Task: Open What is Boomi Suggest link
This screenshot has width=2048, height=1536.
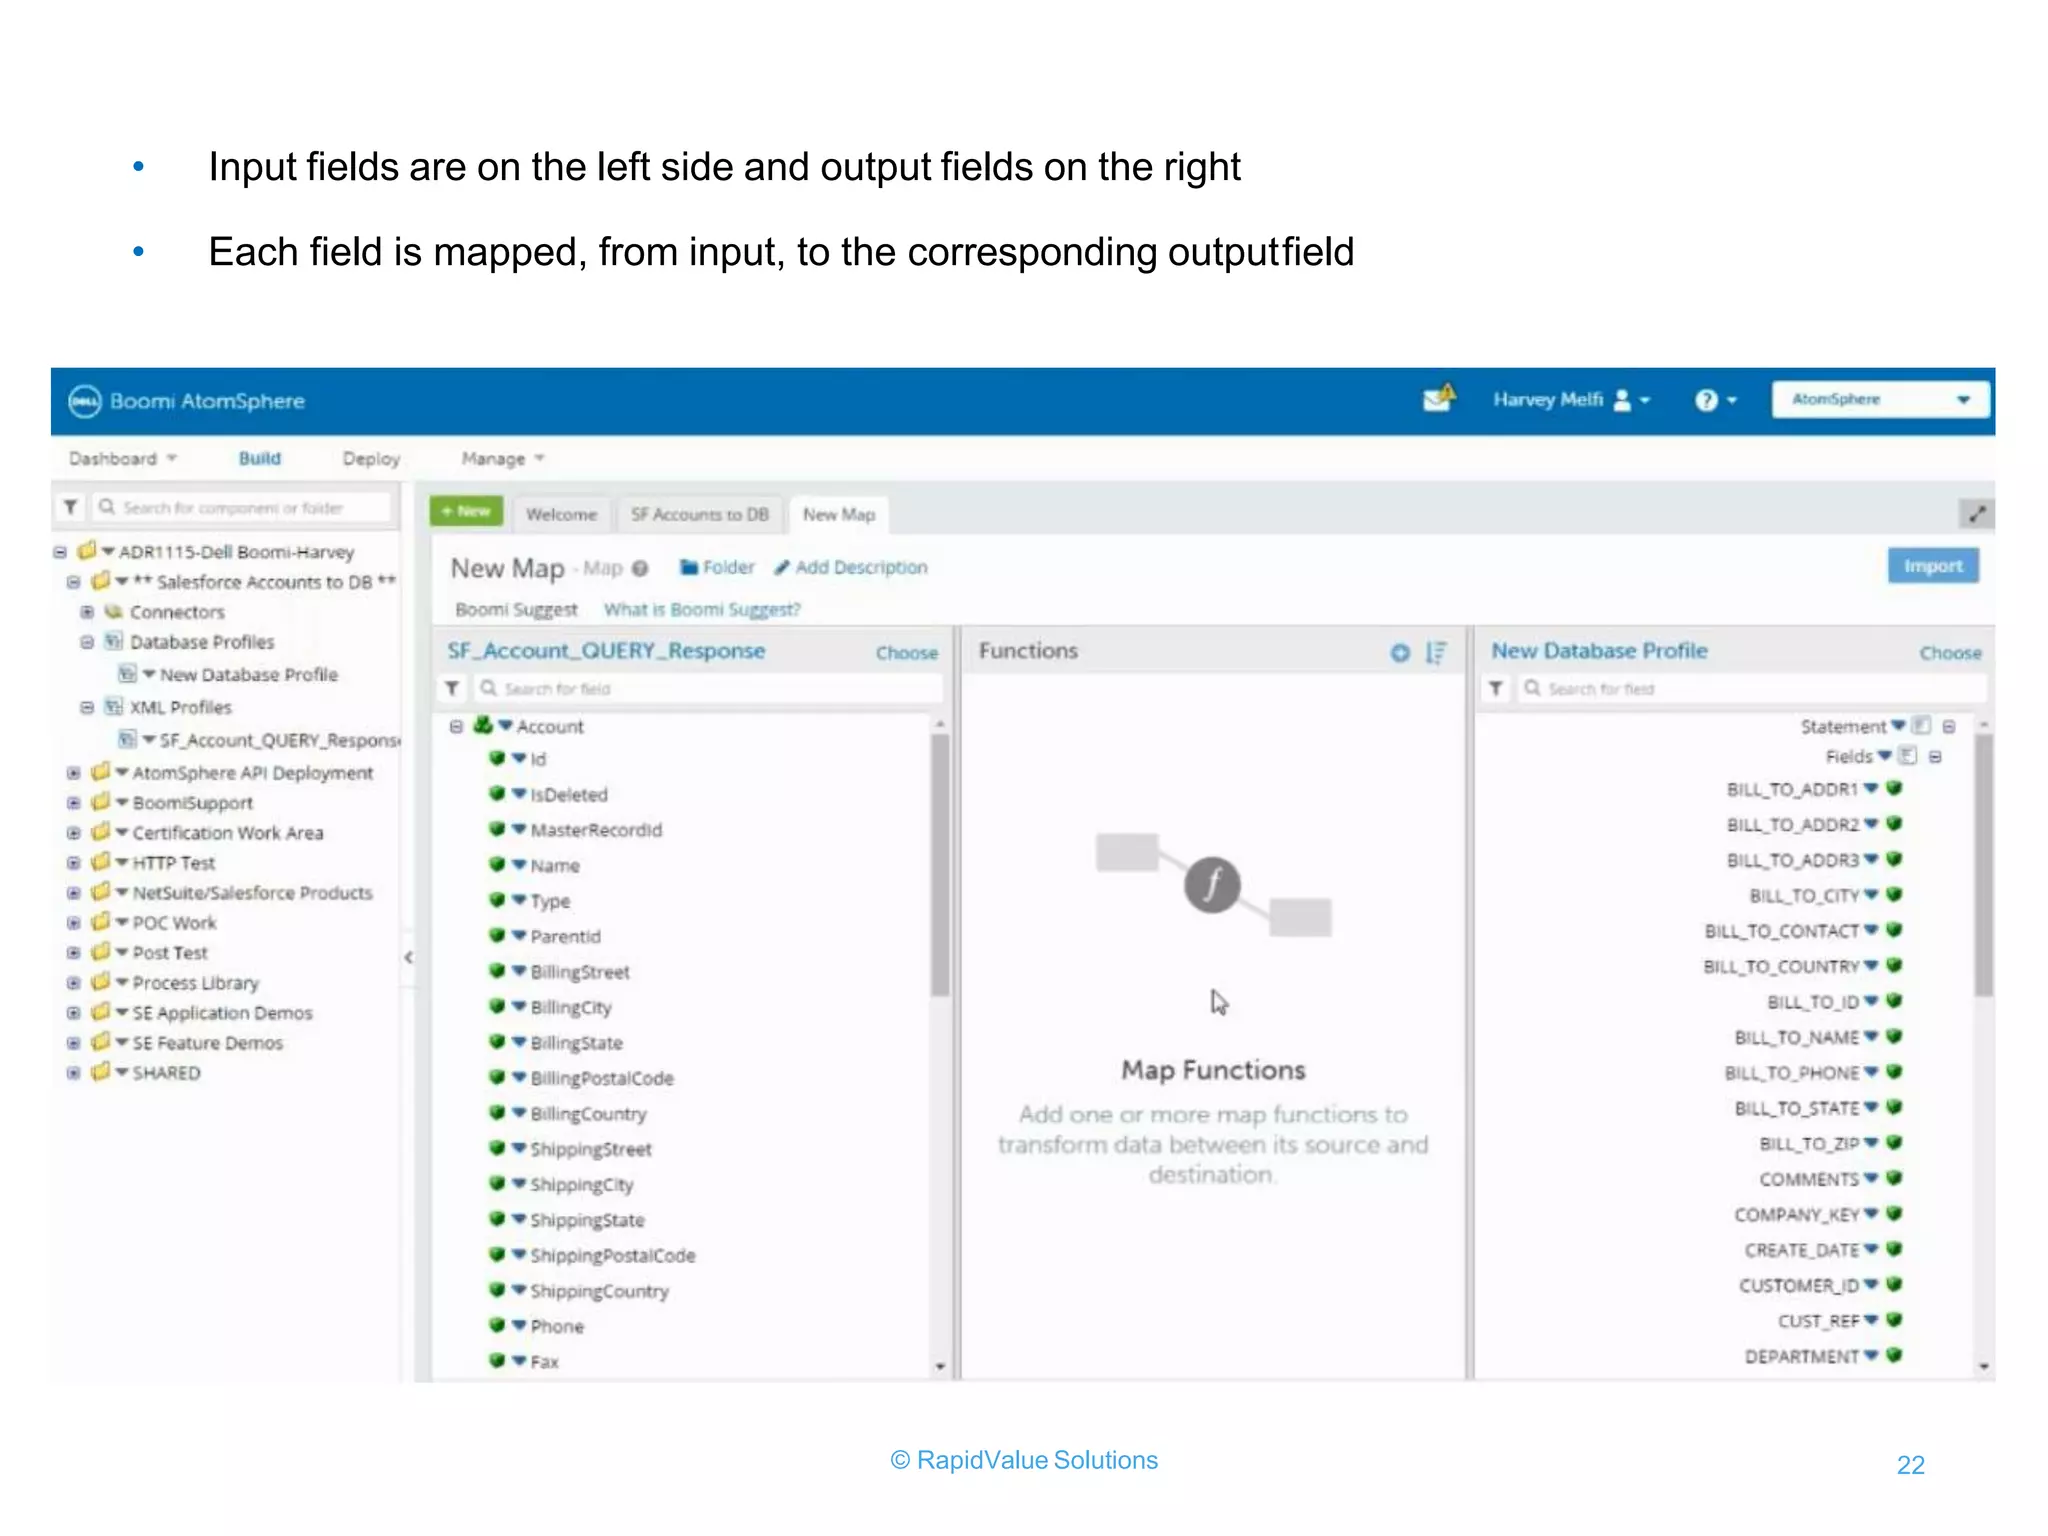Action: [x=702, y=610]
